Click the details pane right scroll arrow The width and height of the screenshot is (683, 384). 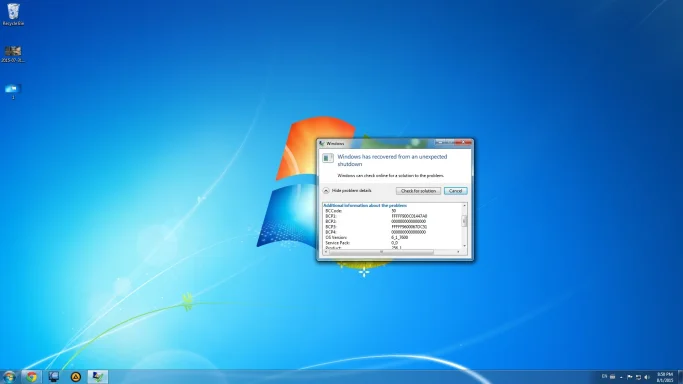[458, 252]
